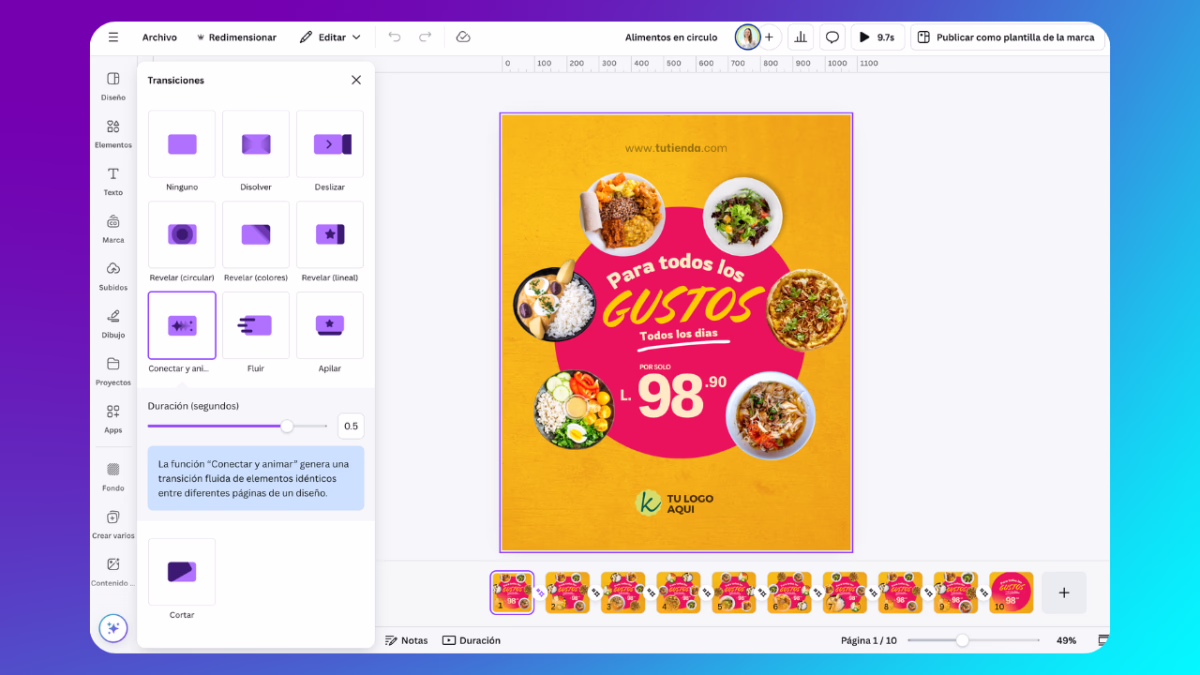1200x675 pixels.
Task: Select the Conectar y animar transition
Action: pyautogui.click(x=182, y=325)
